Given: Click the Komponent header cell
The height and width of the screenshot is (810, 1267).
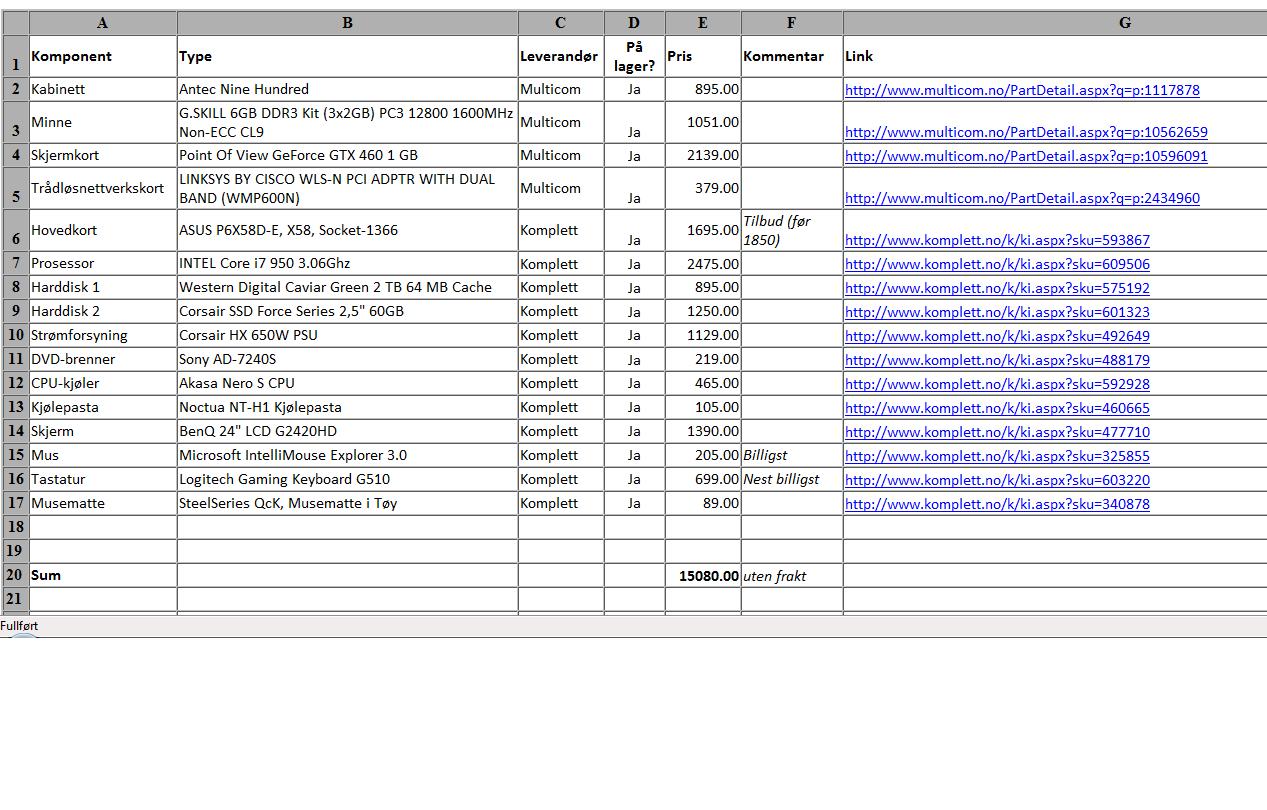Looking at the screenshot, I should [103, 56].
